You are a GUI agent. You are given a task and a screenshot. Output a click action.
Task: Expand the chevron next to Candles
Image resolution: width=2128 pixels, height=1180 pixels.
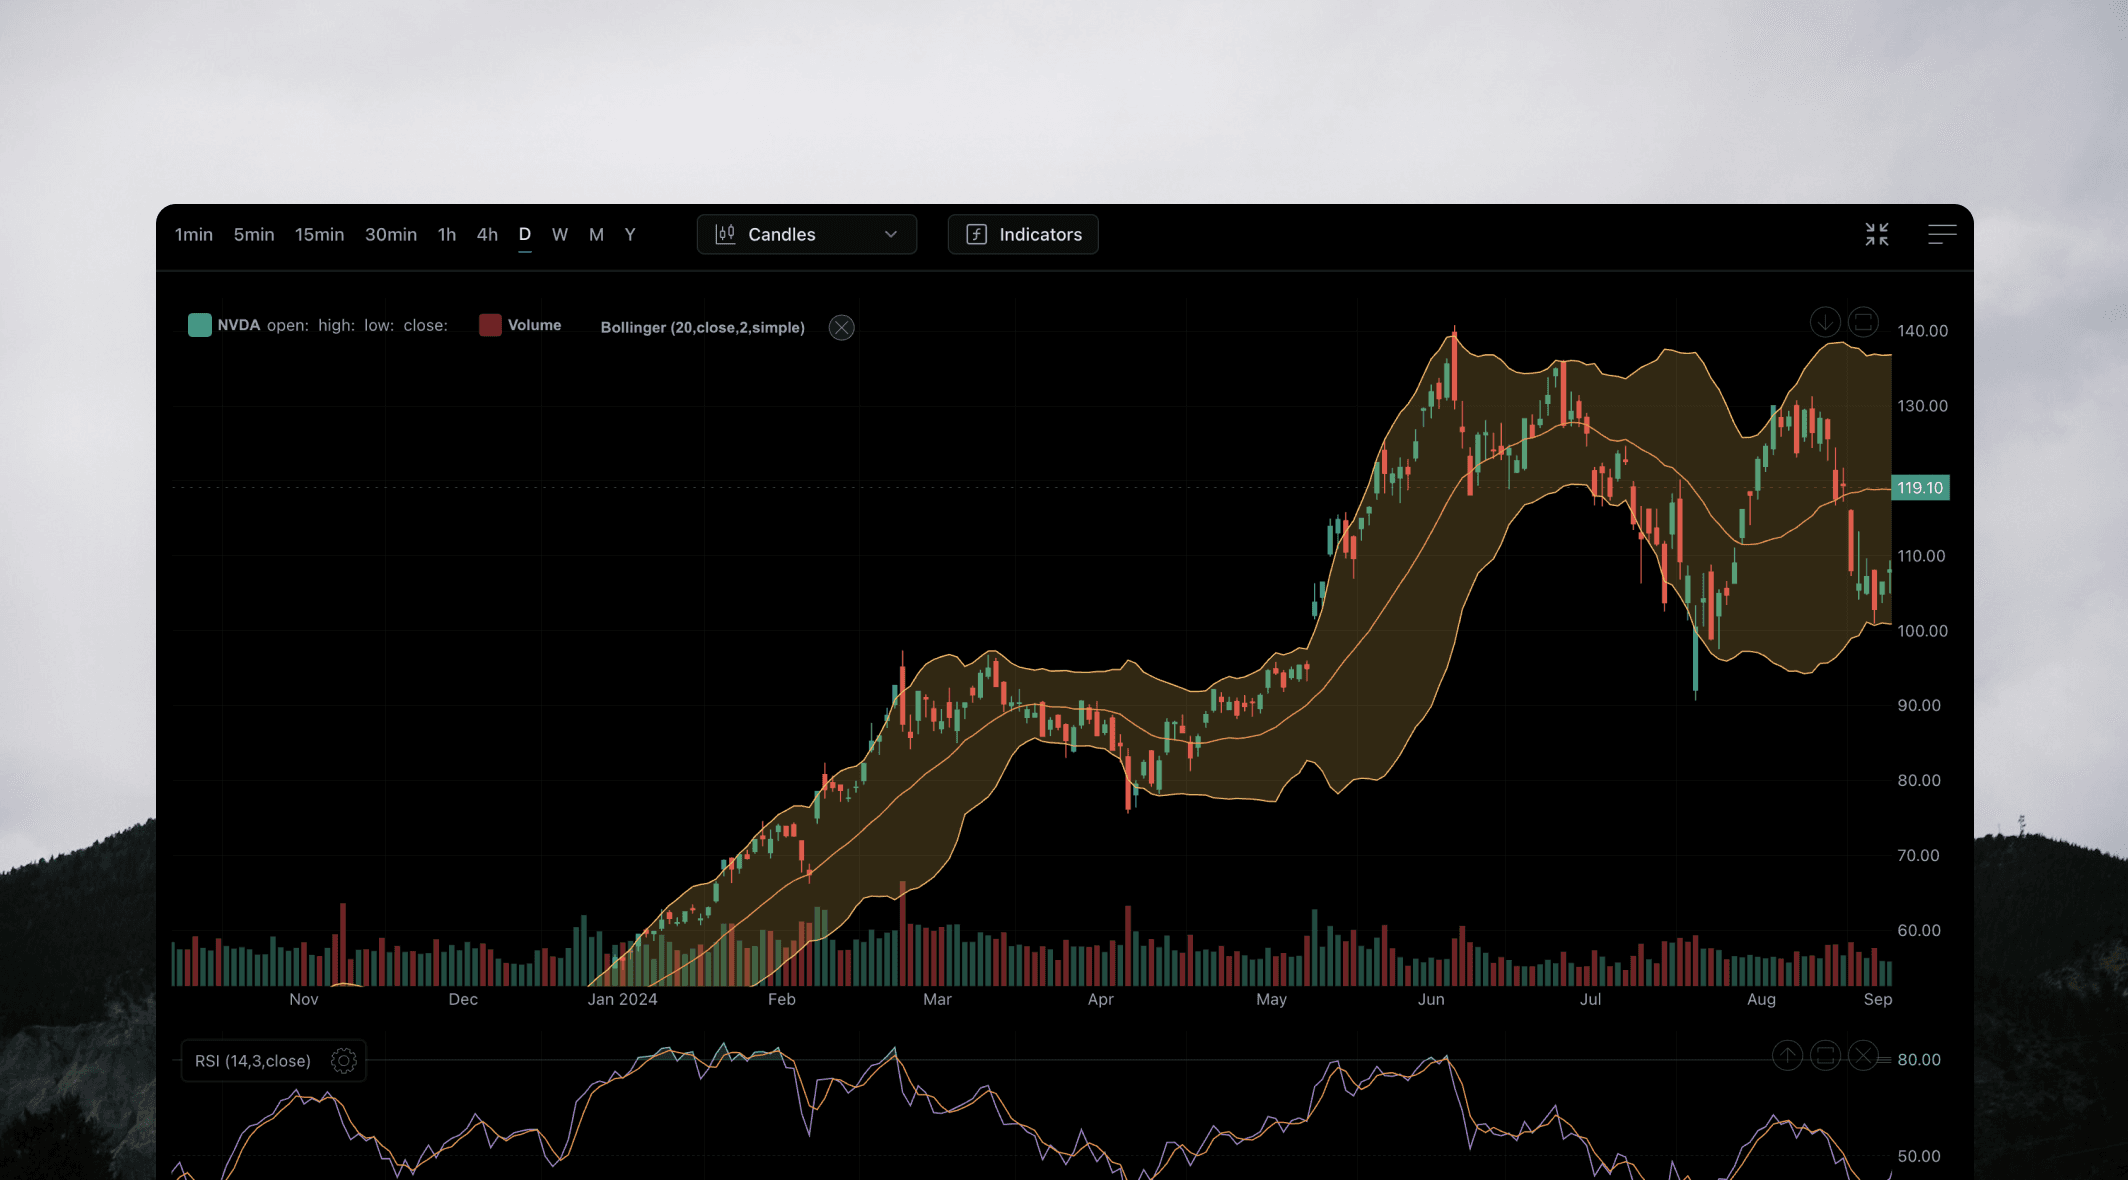[890, 234]
